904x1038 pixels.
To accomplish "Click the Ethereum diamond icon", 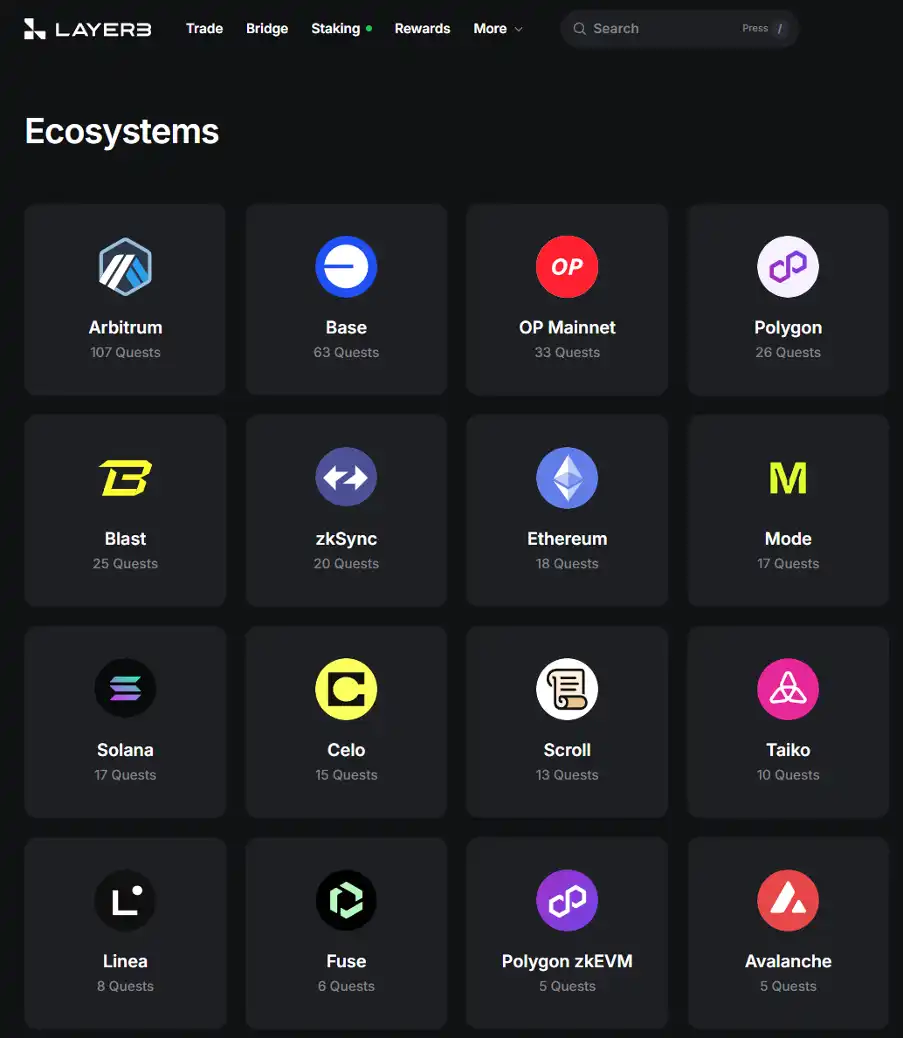I will (567, 477).
